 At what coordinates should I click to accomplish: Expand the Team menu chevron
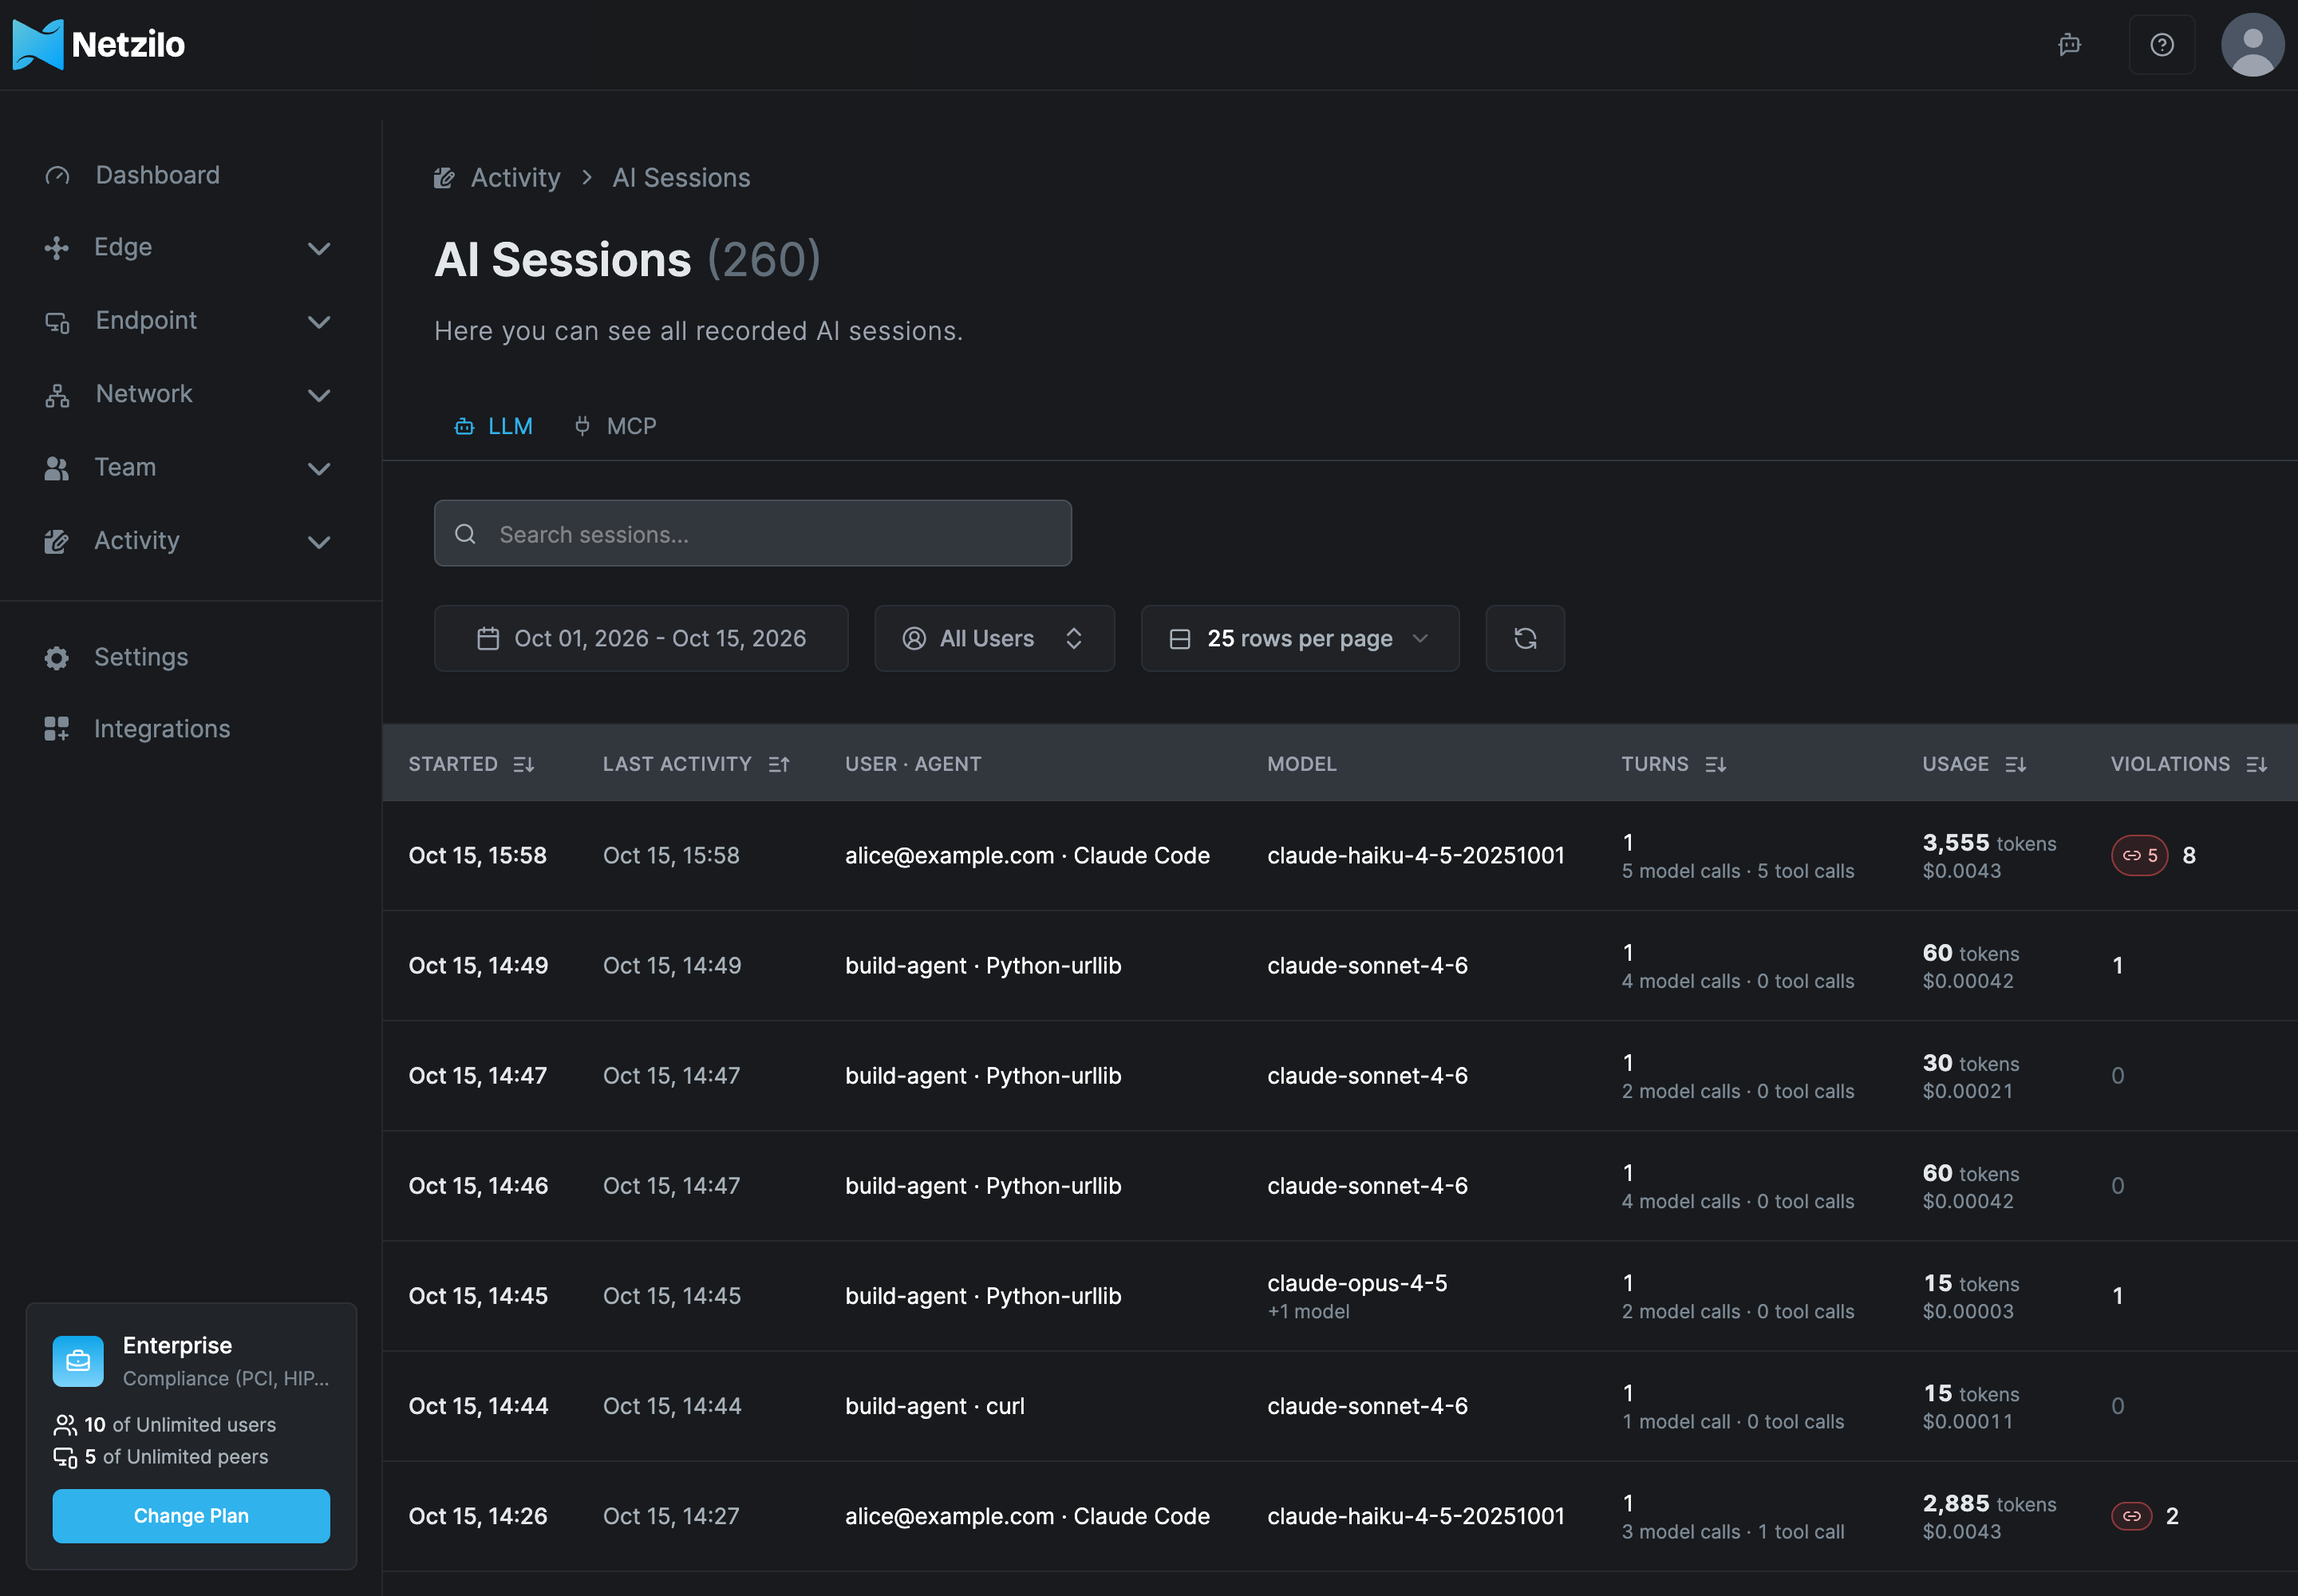(x=319, y=468)
